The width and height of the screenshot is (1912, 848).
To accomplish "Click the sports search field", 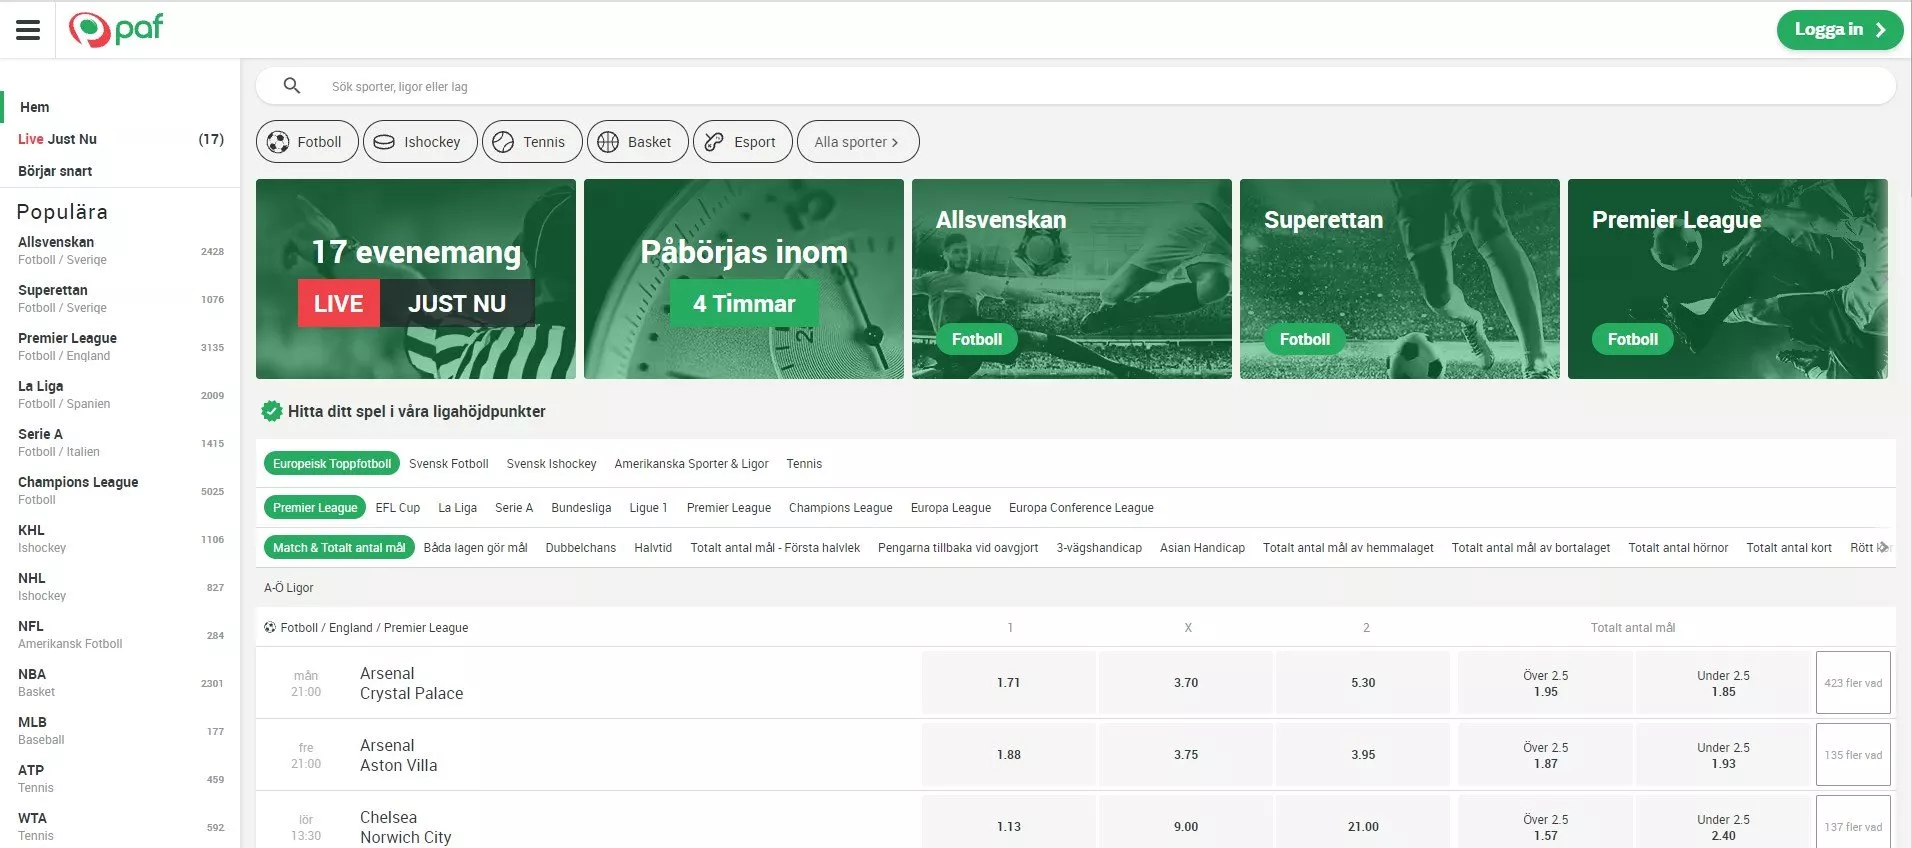I will coord(1076,86).
